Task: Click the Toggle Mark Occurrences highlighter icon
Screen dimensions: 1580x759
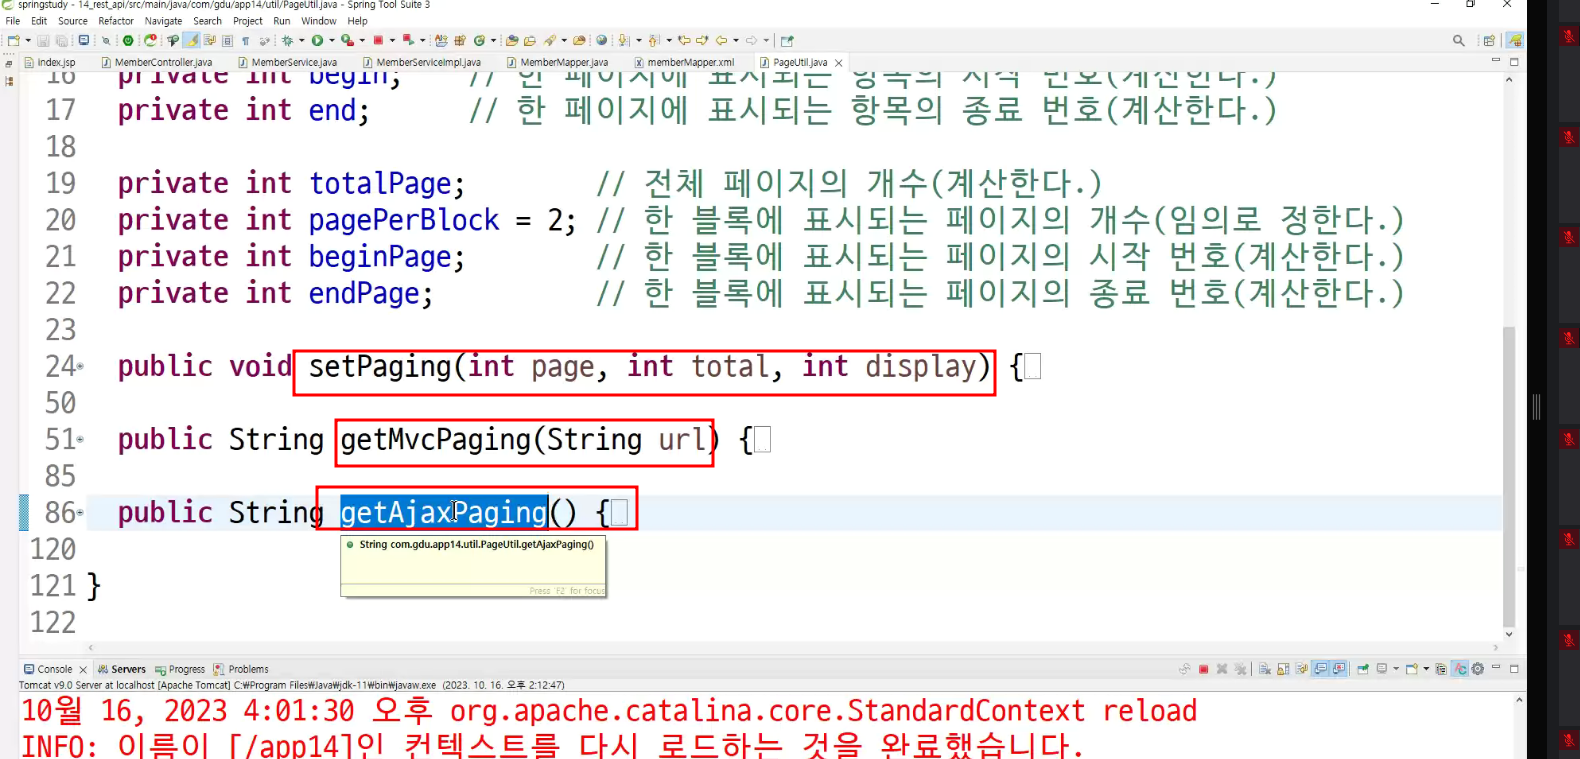Action: click(190, 40)
